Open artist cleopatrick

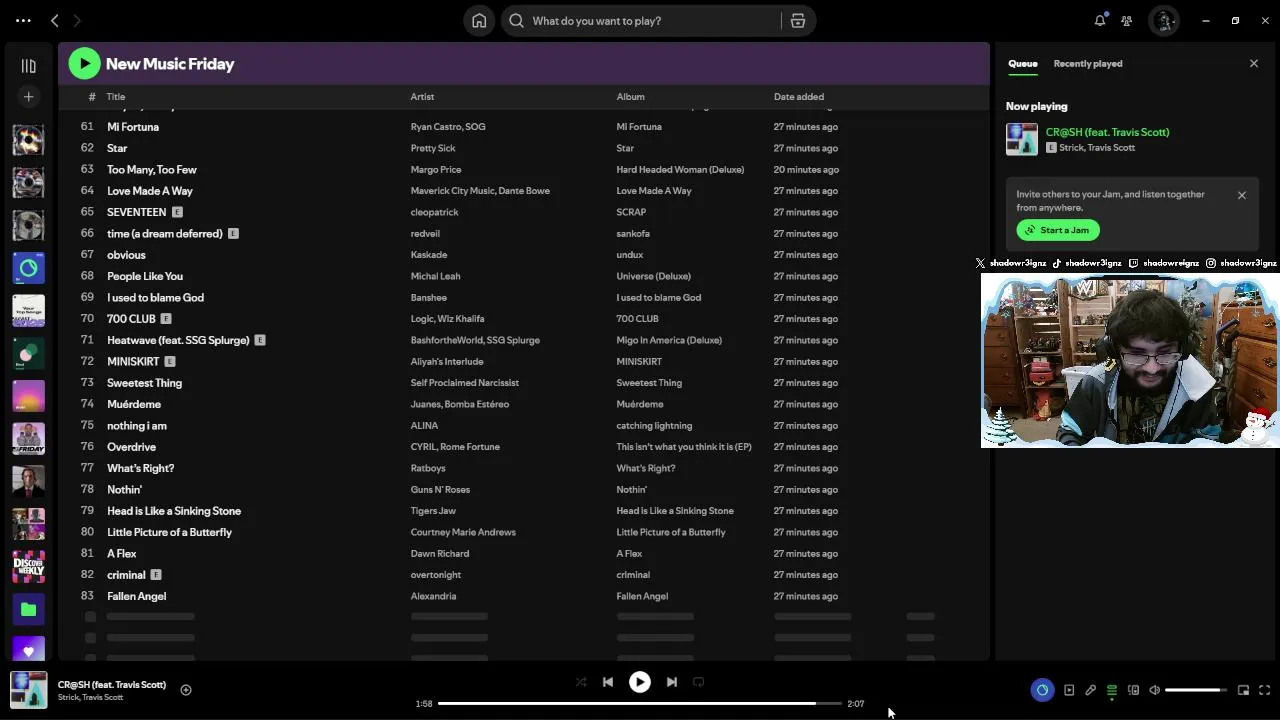[x=434, y=212]
